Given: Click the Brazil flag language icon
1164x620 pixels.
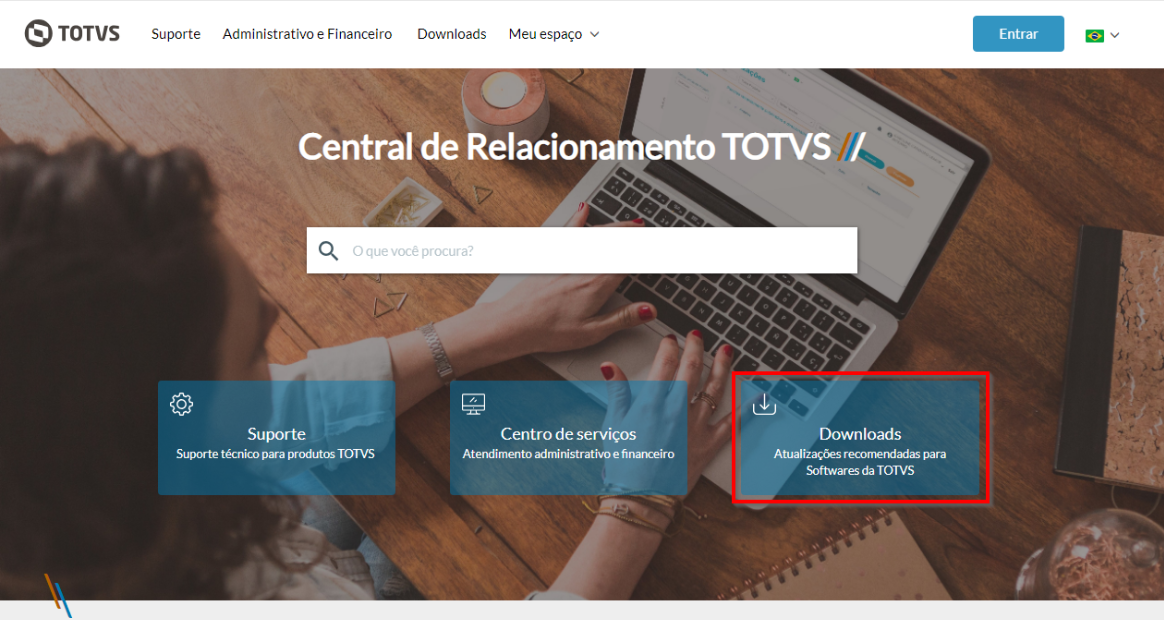Looking at the screenshot, I should coord(1094,36).
